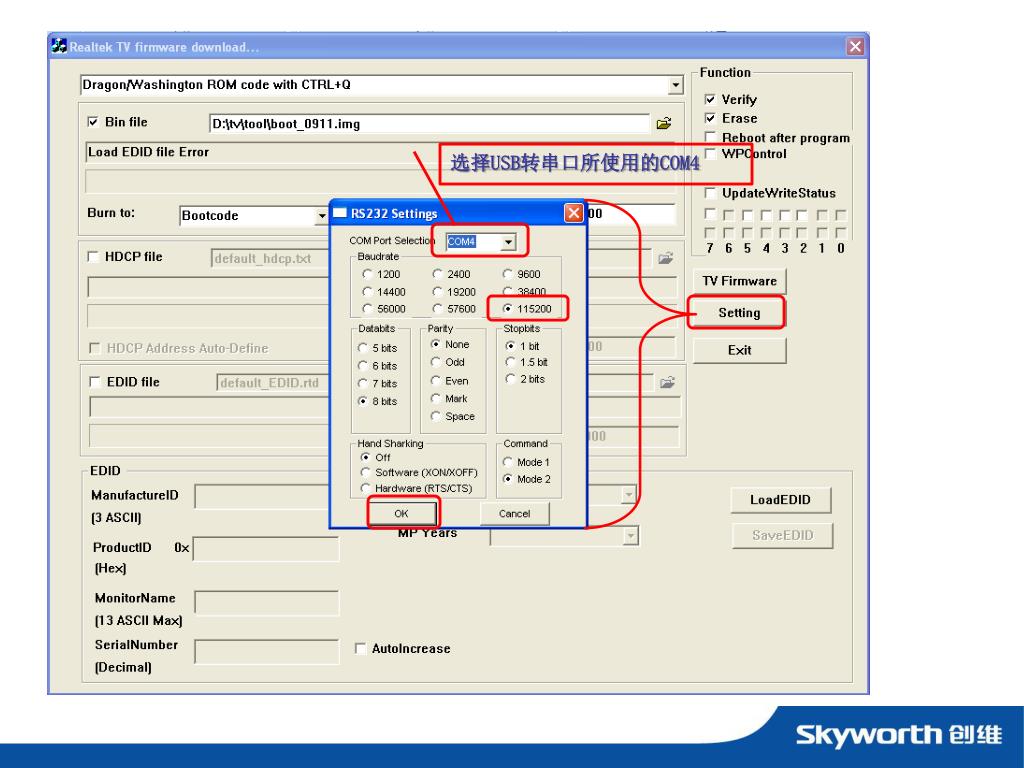
Task: Expand the ROM code type dropdown
Action: (675, 85)
